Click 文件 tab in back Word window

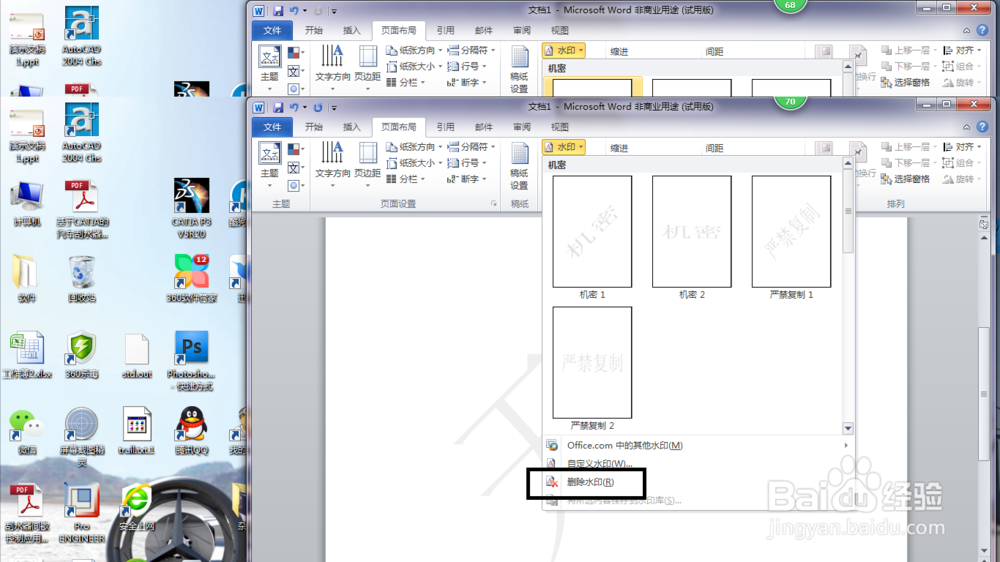272,31
